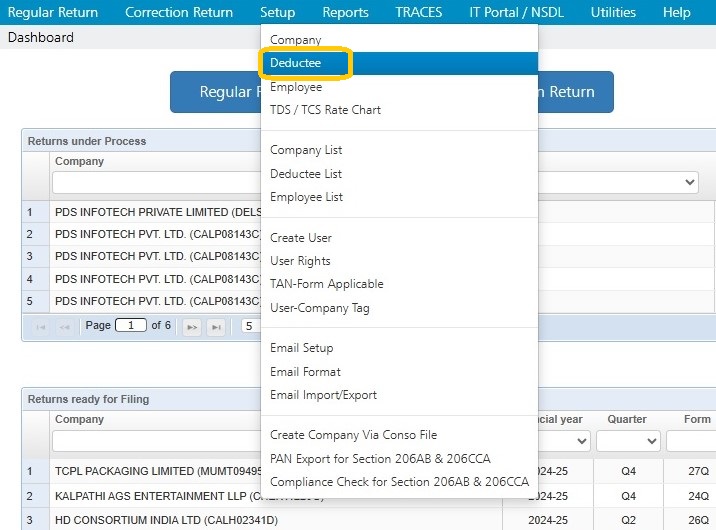Go to first page of Returns under Process

[x=41, y=327]
